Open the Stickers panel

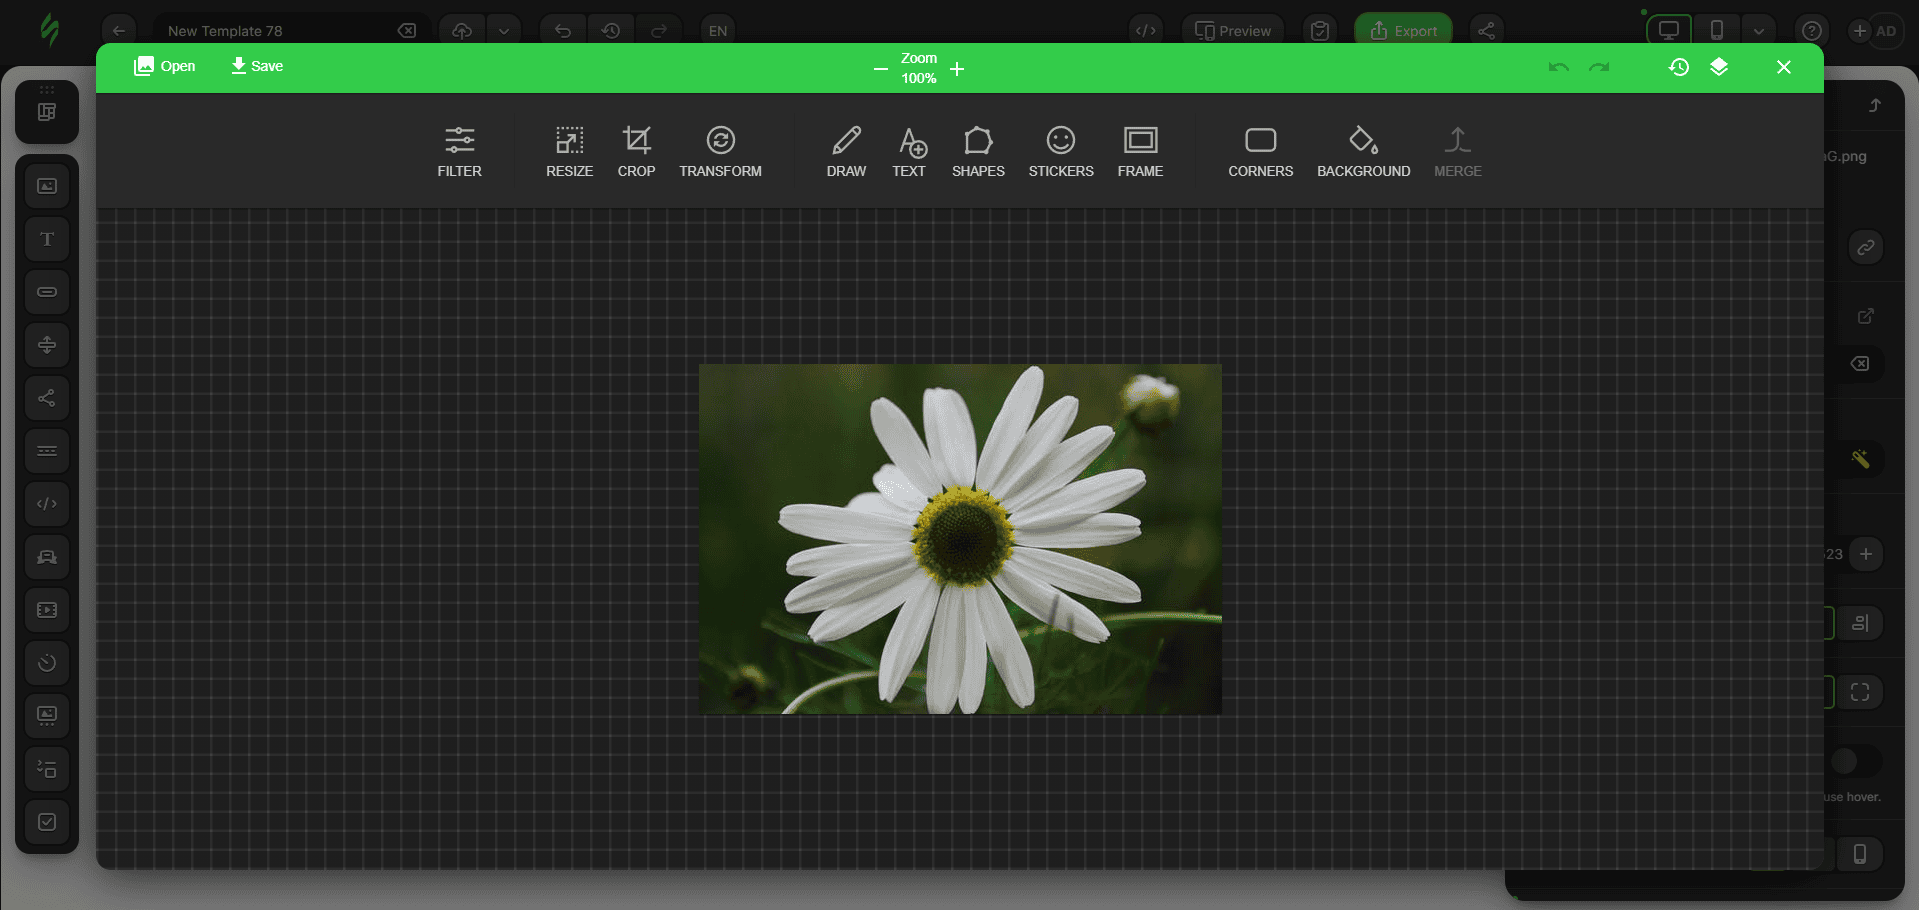(x=1060, y=150)
